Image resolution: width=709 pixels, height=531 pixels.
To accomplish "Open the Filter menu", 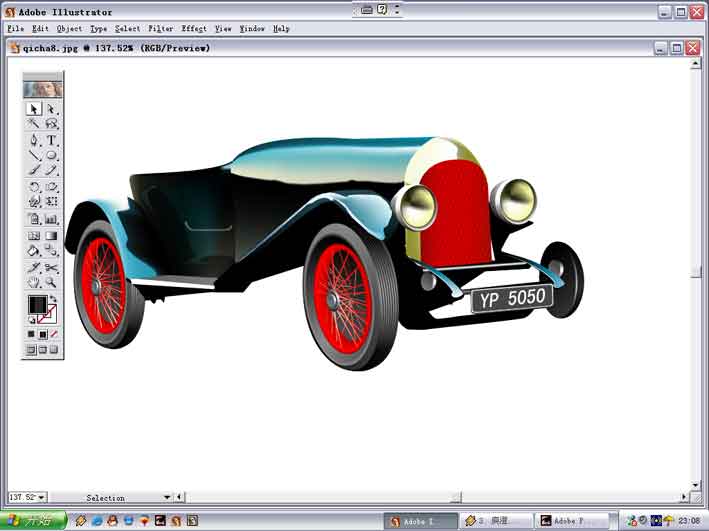I will coord(160,29).
